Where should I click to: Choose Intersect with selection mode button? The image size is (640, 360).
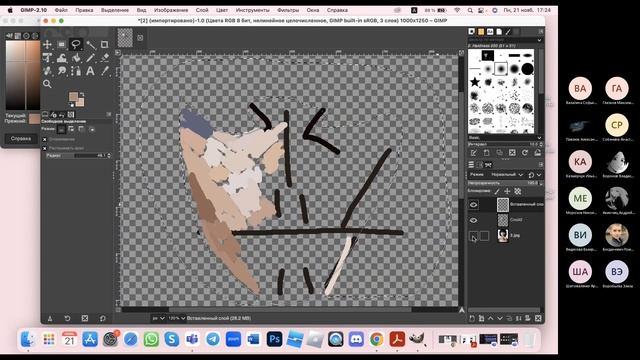[91, 129]
